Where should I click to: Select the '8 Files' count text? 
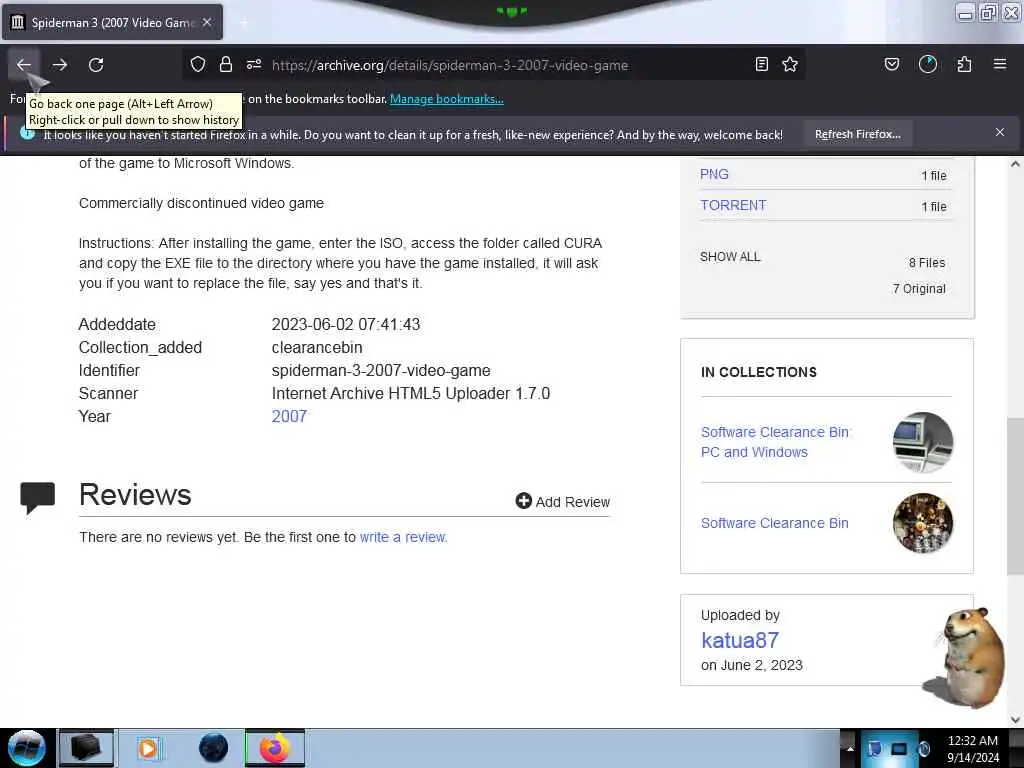(927, 263)
